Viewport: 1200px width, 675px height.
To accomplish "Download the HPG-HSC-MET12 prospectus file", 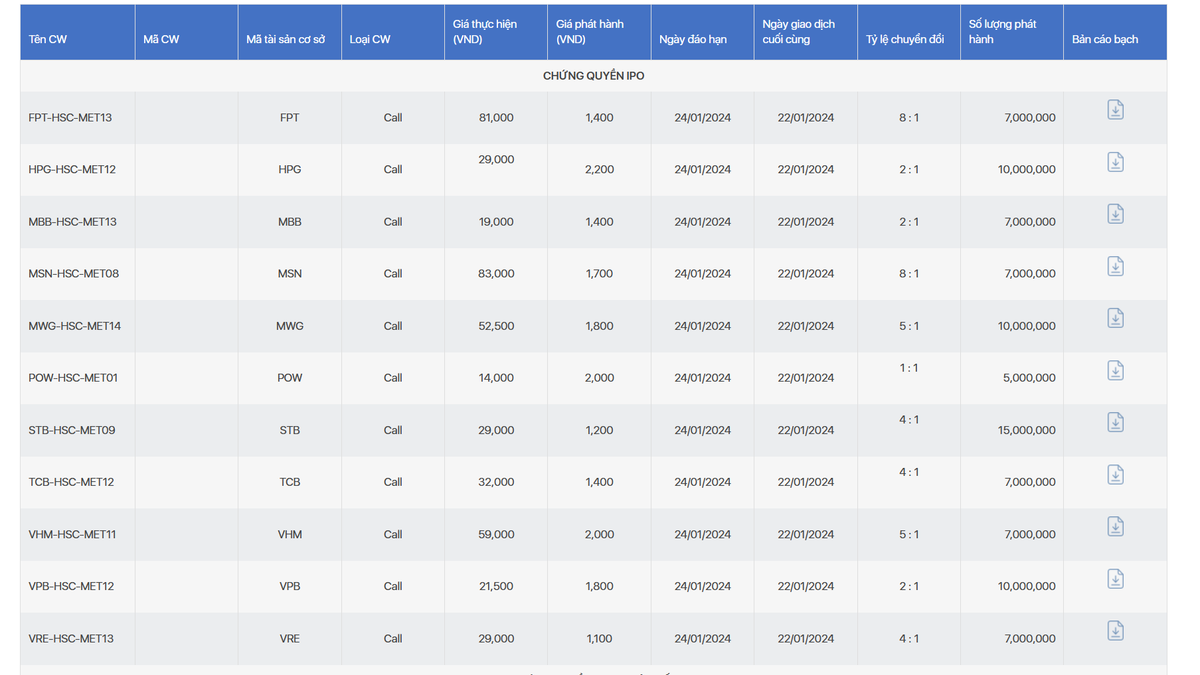I will [1115, 162].
